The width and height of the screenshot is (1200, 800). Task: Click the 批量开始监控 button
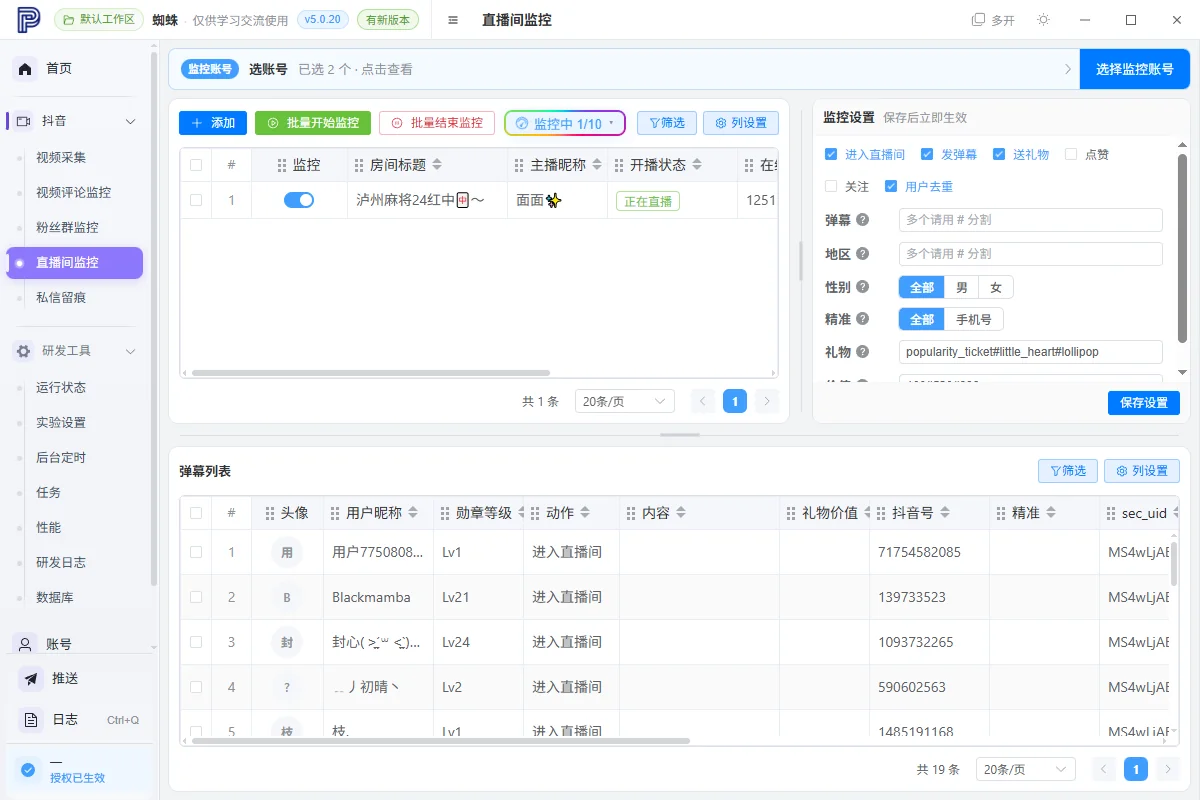tap(313, 123)
